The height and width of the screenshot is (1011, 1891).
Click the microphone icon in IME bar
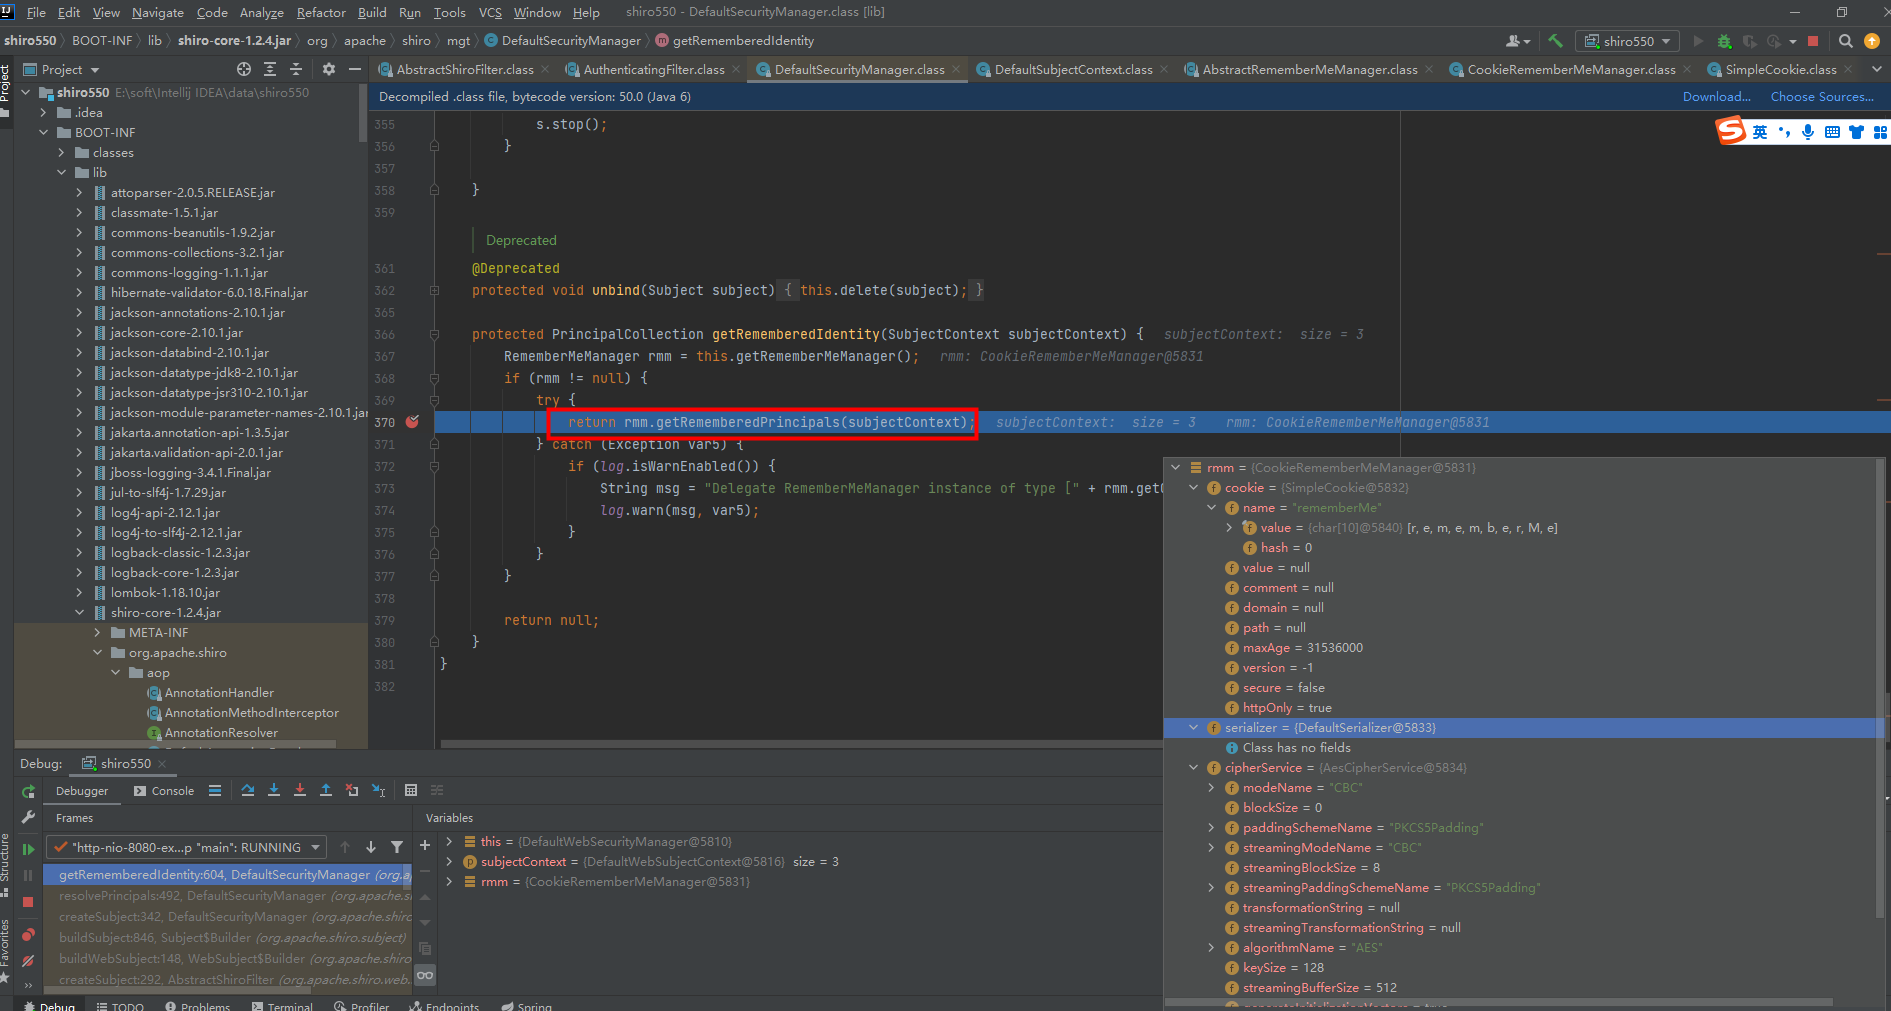point(1808,132)
